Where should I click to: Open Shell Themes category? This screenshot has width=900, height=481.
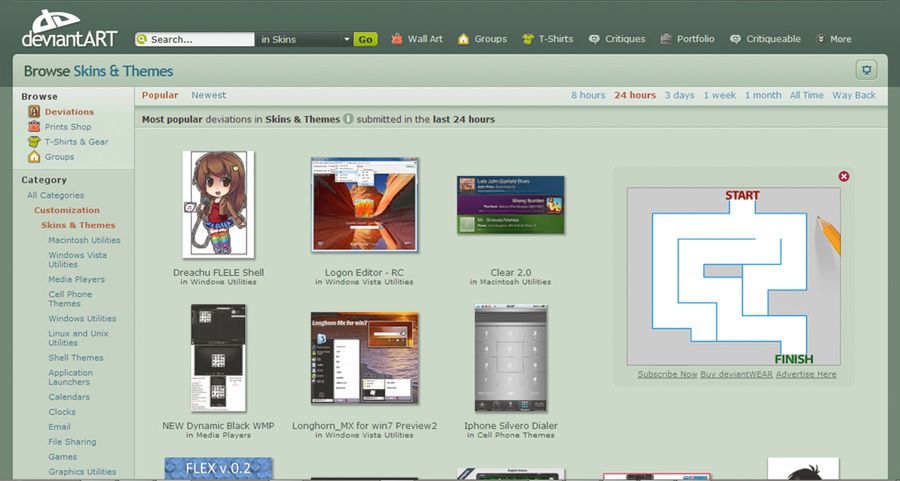click(76, 357)
